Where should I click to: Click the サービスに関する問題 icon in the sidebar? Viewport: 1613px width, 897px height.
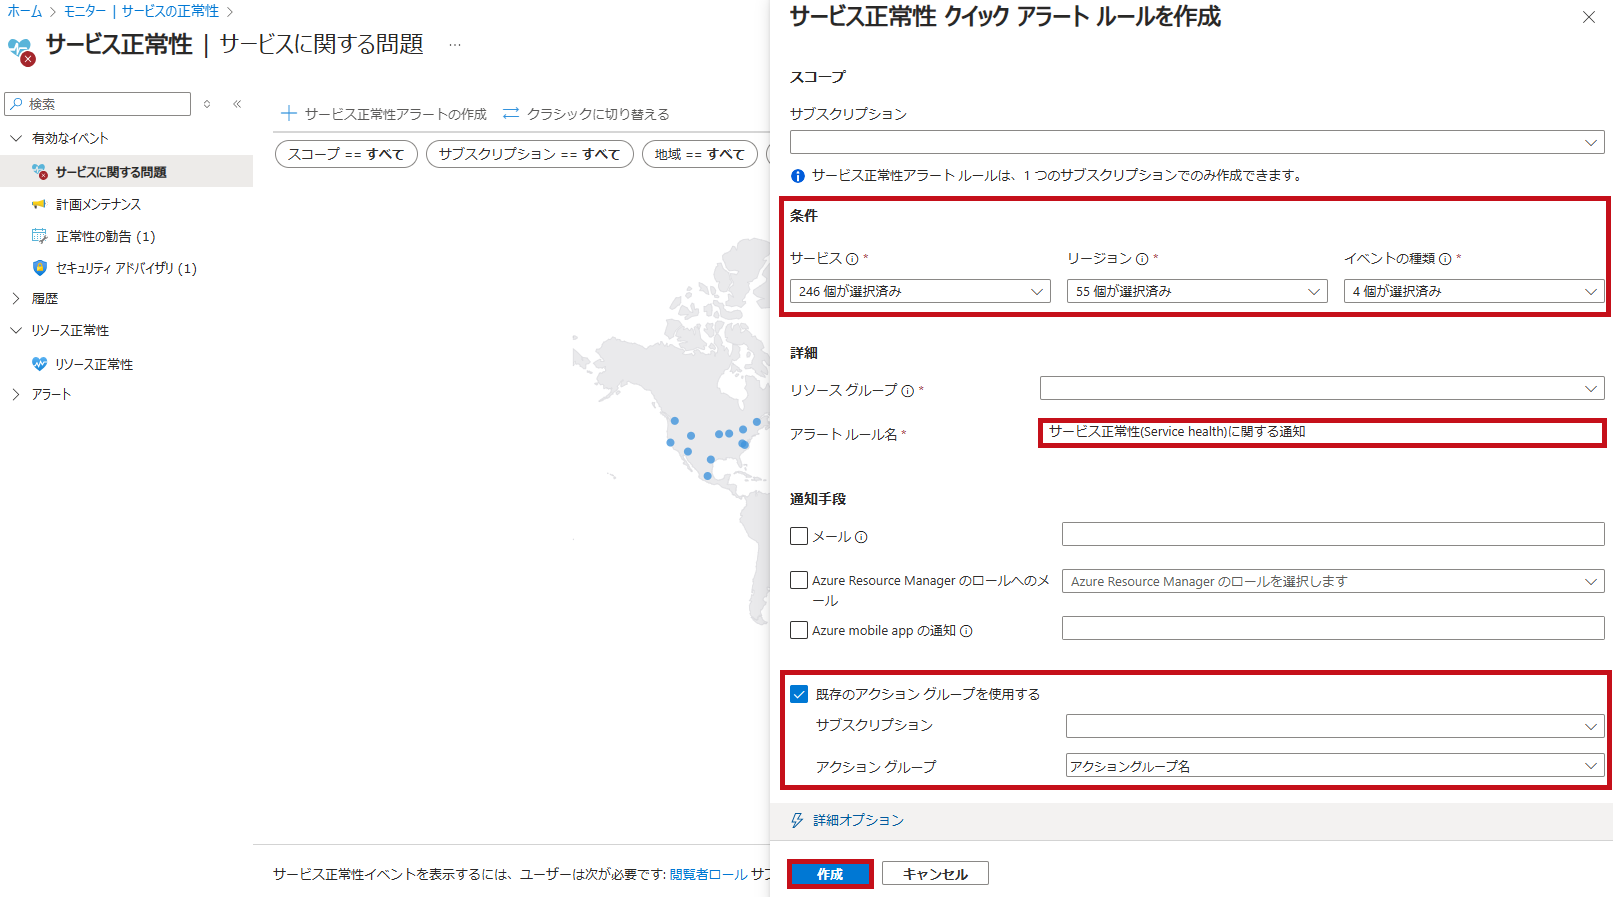click(40, 172)
